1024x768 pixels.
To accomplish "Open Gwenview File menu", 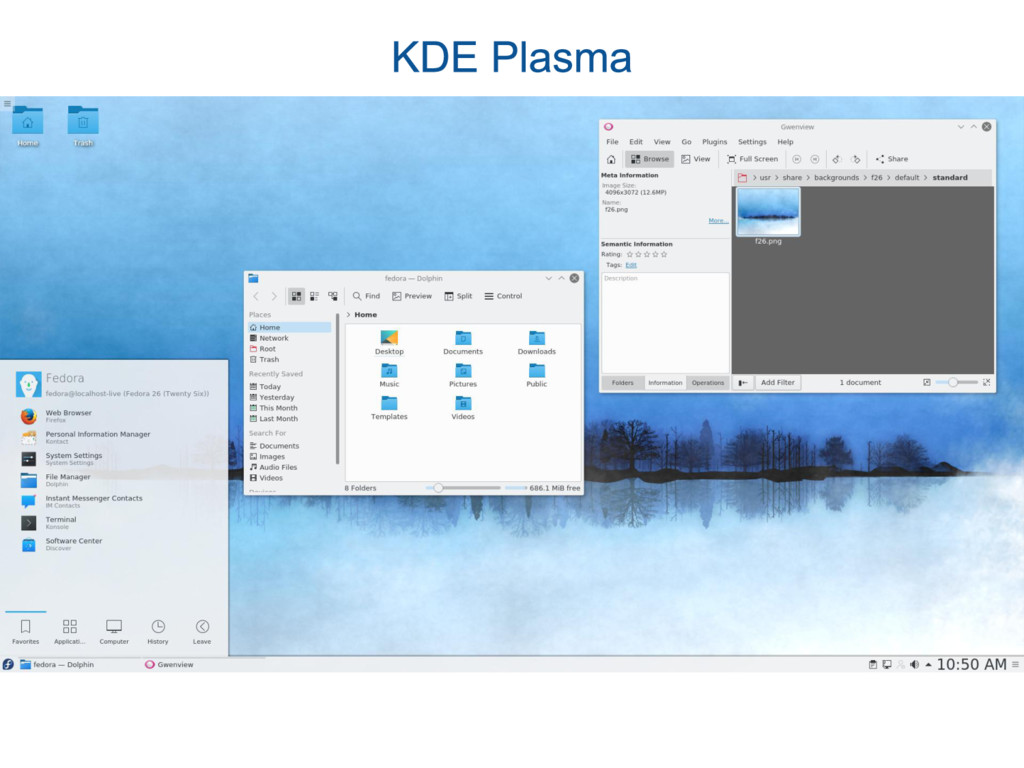I will (x=612, y=142).
